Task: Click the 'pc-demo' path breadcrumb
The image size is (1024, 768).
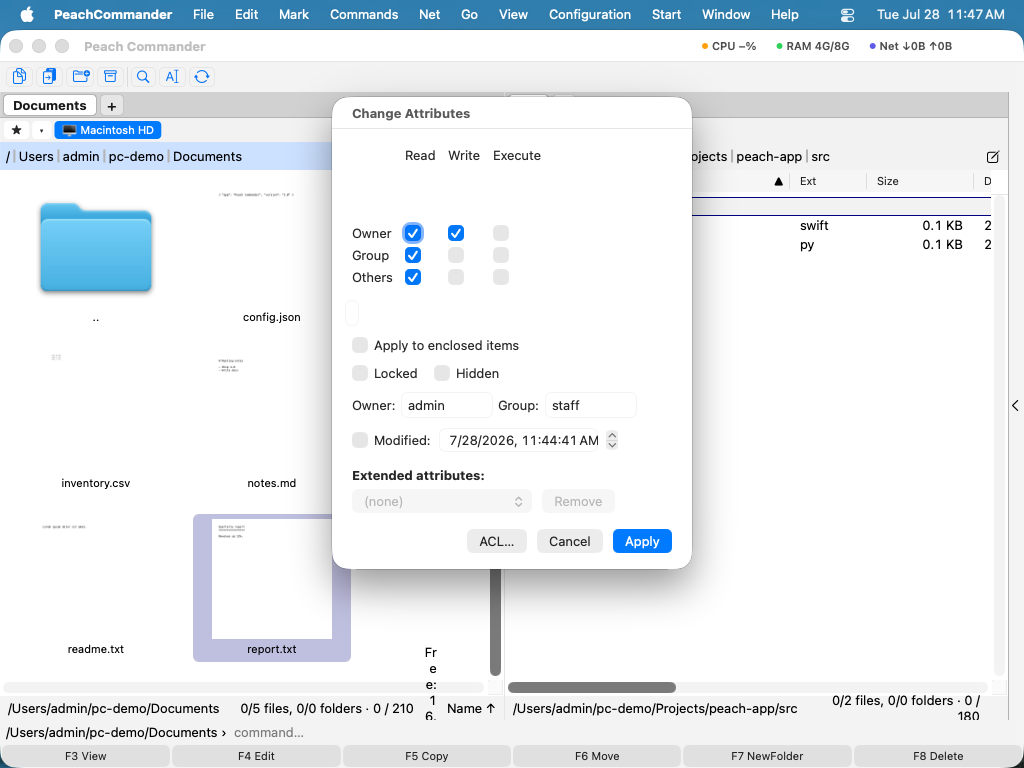Action: (136, 157)
